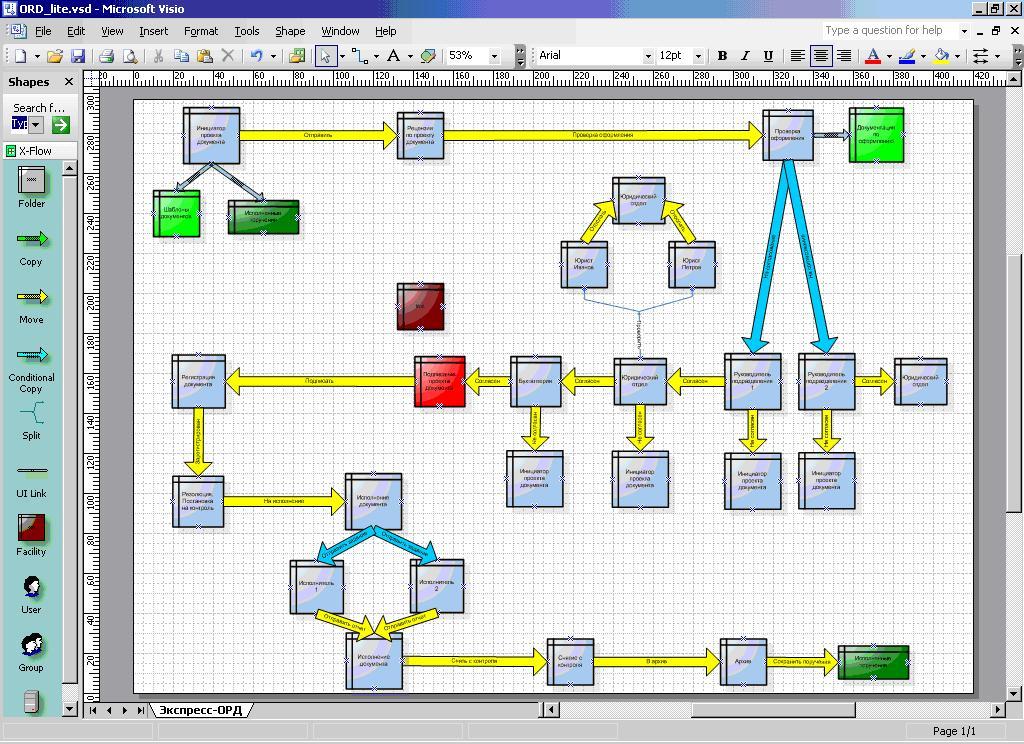This screenshot has width=1024, height=744.
Task: Open the 12pt font size dropdown
Action: click(x=699, y=55)
